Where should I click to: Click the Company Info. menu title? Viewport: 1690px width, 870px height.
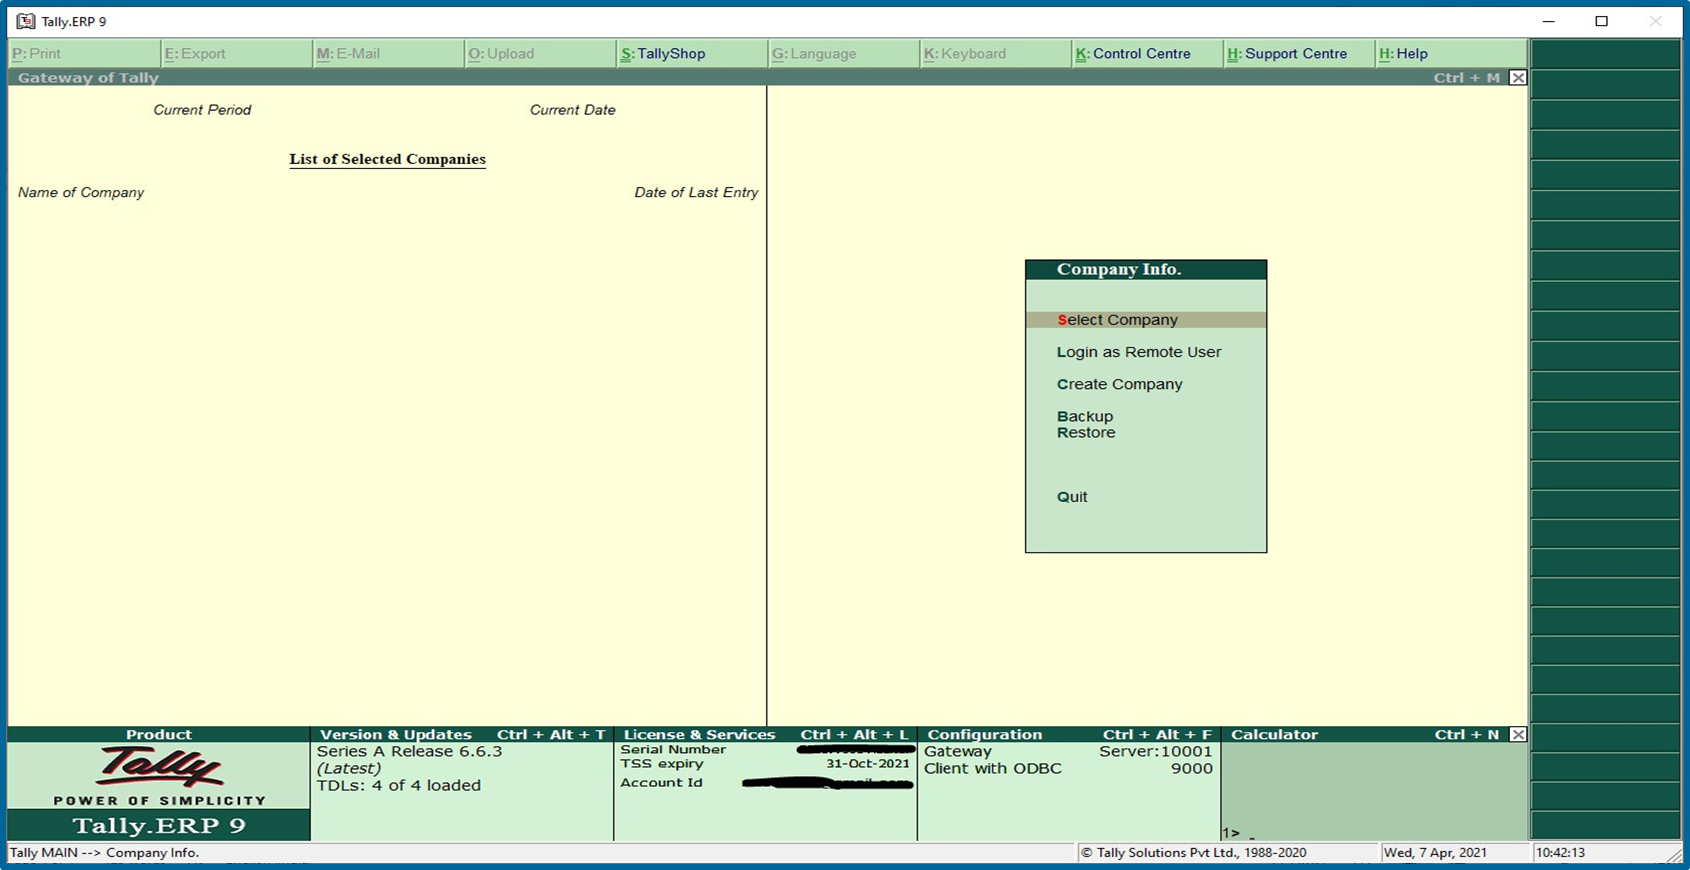click(1146, 270)
